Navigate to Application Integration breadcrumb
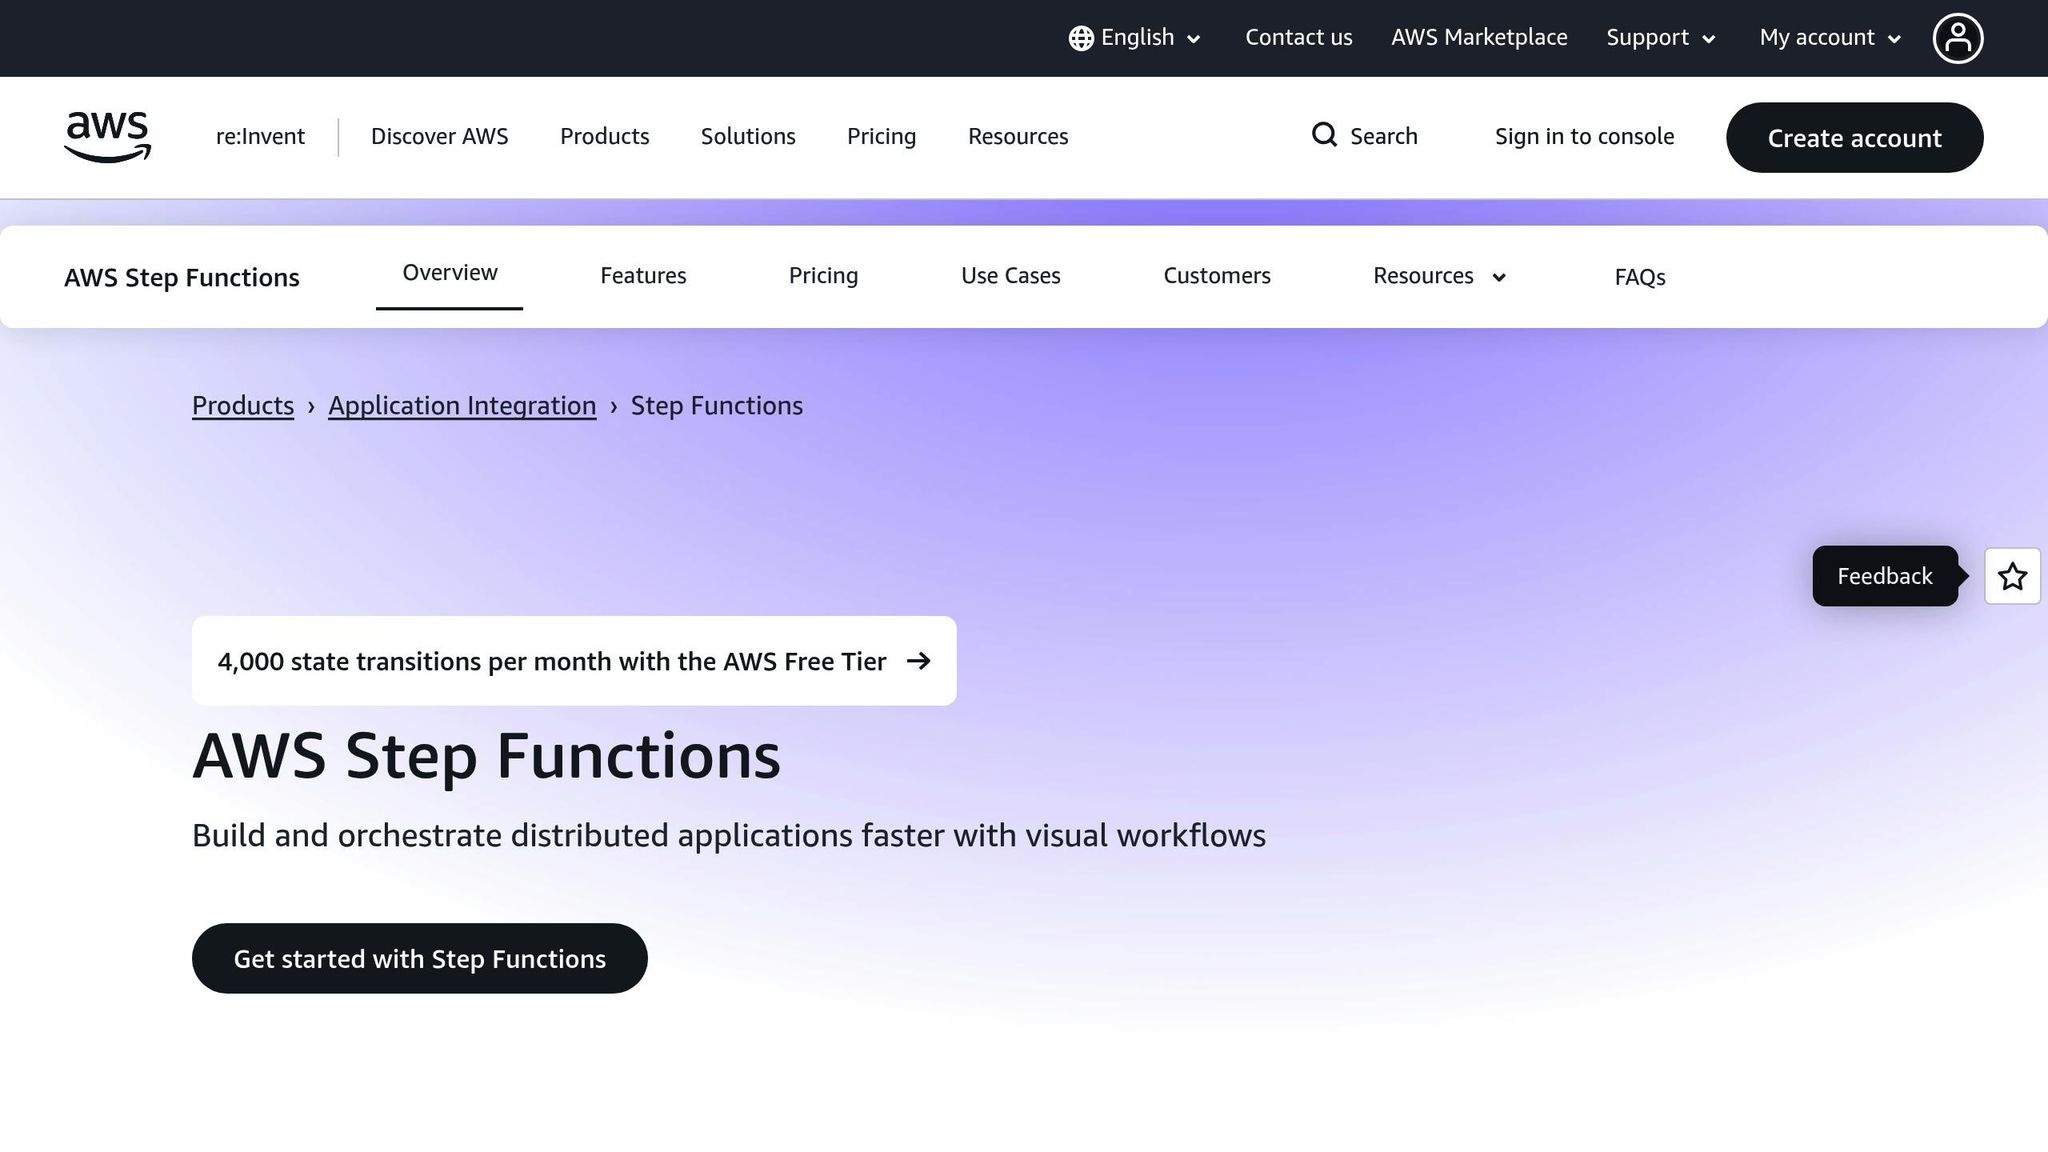The height and width of the screenshot is (1152, 2048). [461, 406]
